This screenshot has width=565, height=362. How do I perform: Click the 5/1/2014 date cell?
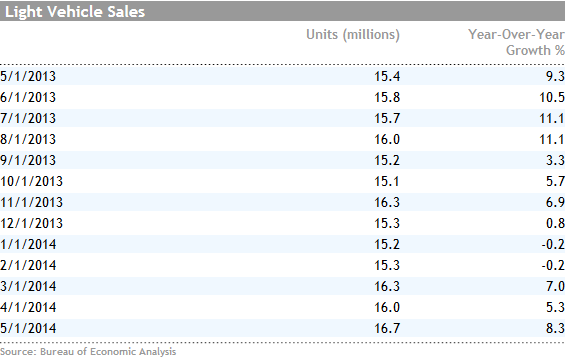tap(28, 329)
